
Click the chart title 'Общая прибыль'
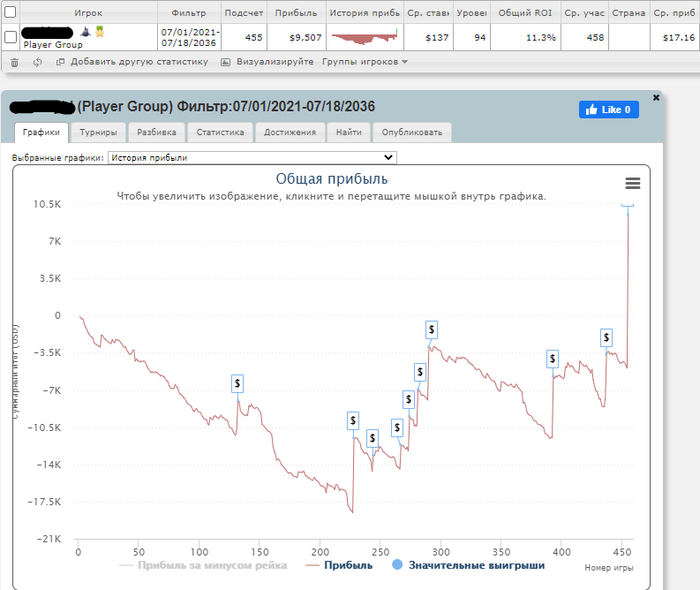pos(331,179)
